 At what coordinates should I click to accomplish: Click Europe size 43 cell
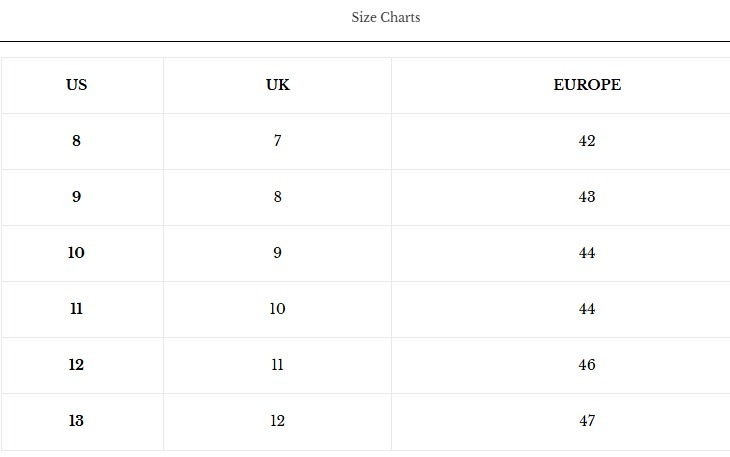(587, 197)
